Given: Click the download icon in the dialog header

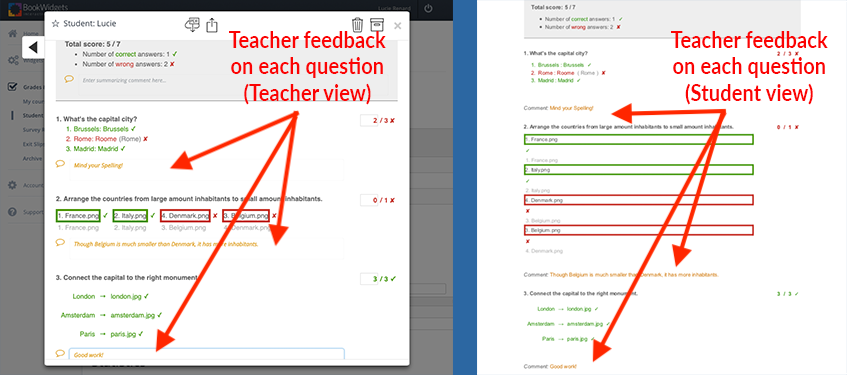Looking at the screenshot, I should tap(192, 24).
